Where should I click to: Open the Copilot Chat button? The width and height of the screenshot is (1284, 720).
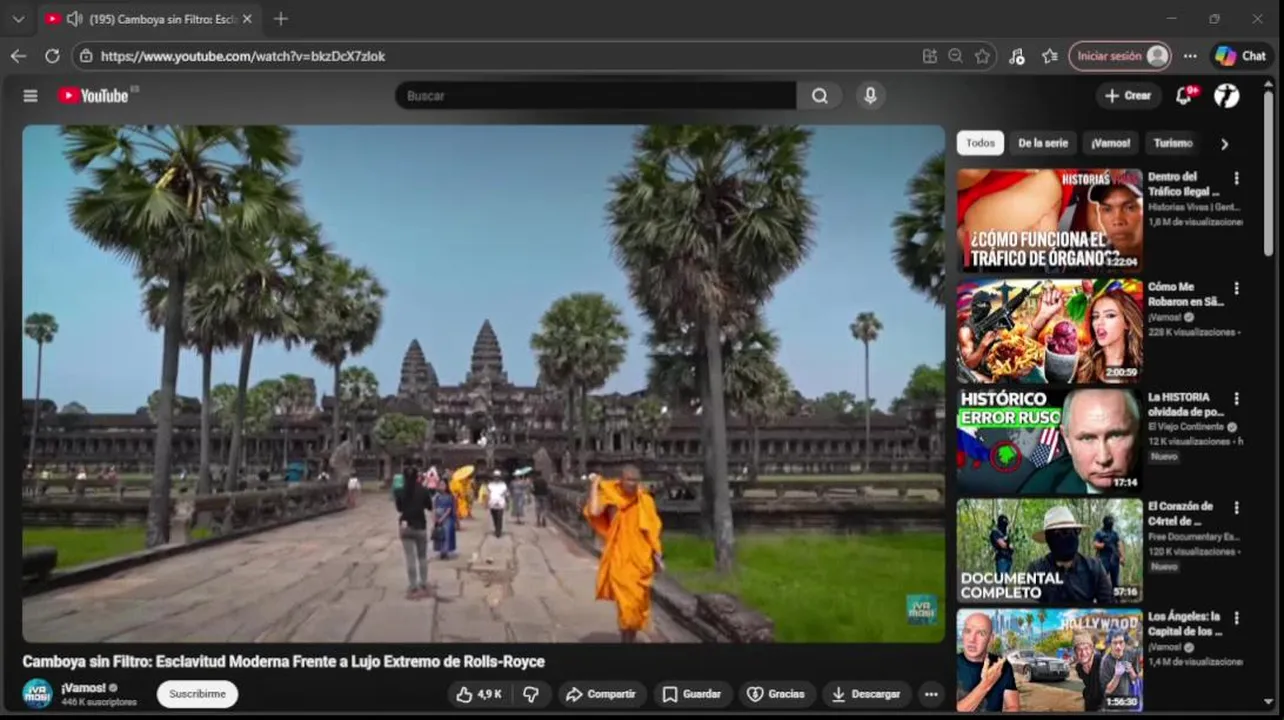tap(1240, 56)
